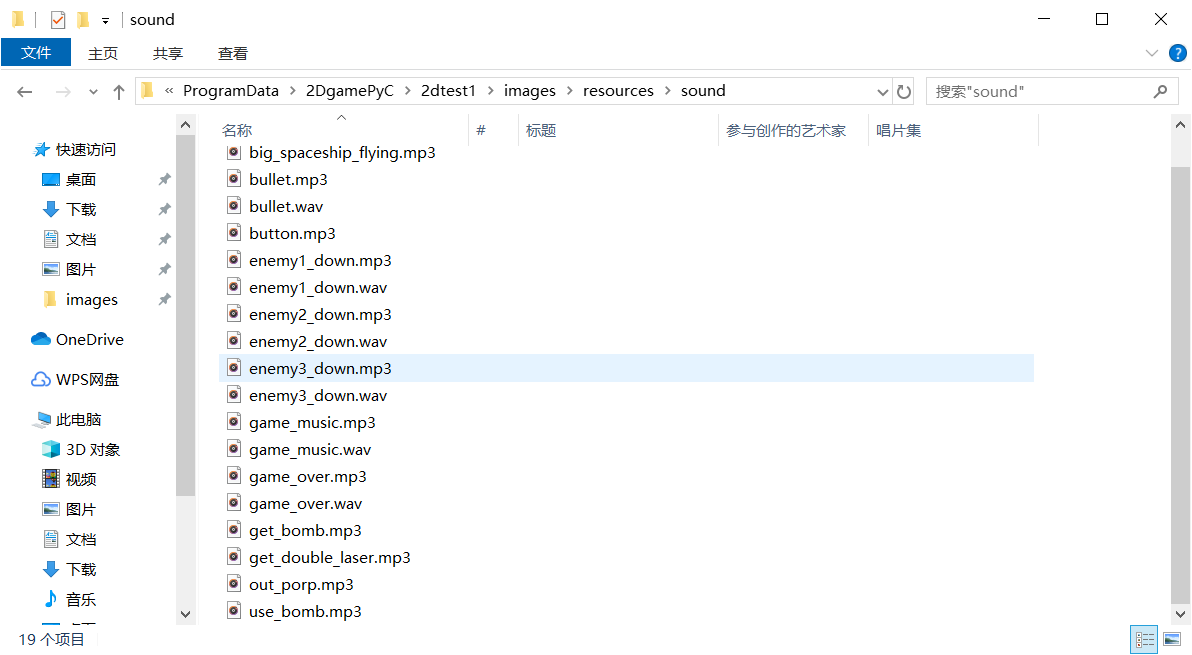
Task: Select game_music.mp3 file
Action: (312, 422)
